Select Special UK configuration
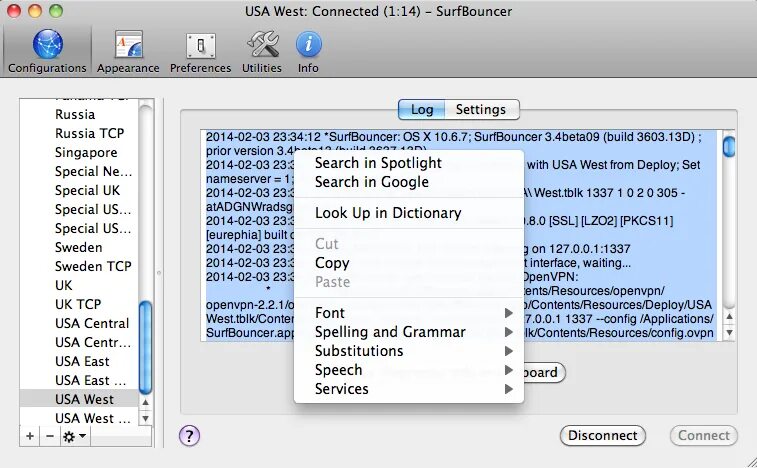The image size is (757, 468). pyautogui.click(x=79, y=190)
